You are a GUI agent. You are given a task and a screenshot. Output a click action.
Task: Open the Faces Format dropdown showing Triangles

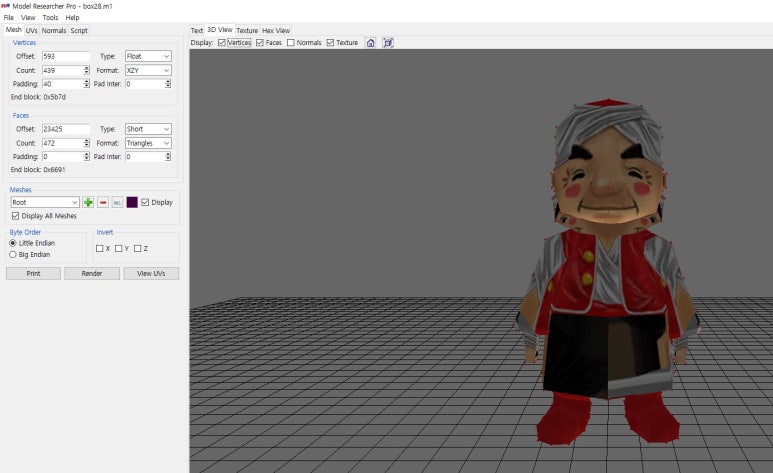[148, 143]
